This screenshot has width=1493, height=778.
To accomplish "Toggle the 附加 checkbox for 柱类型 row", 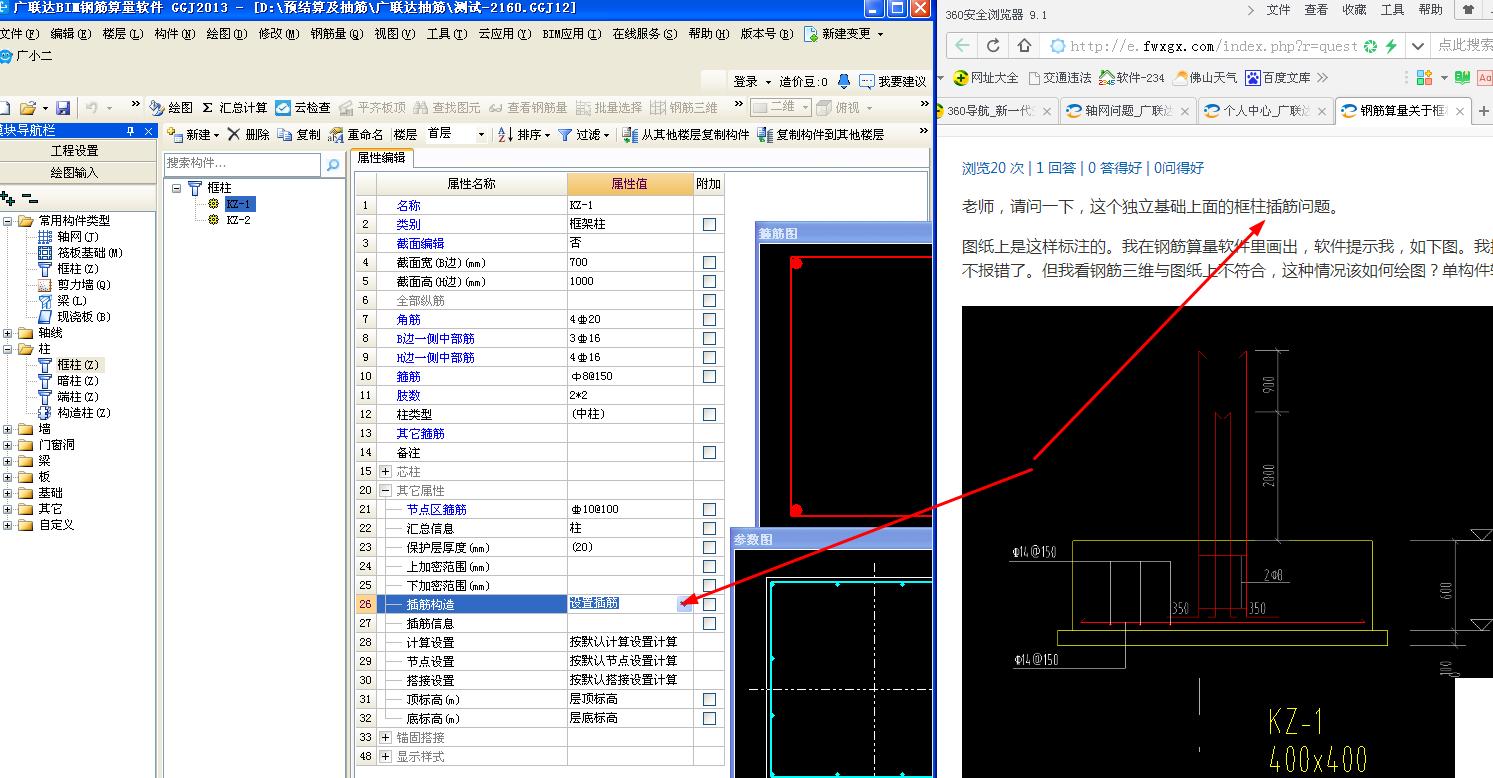I will coord(709,415).
